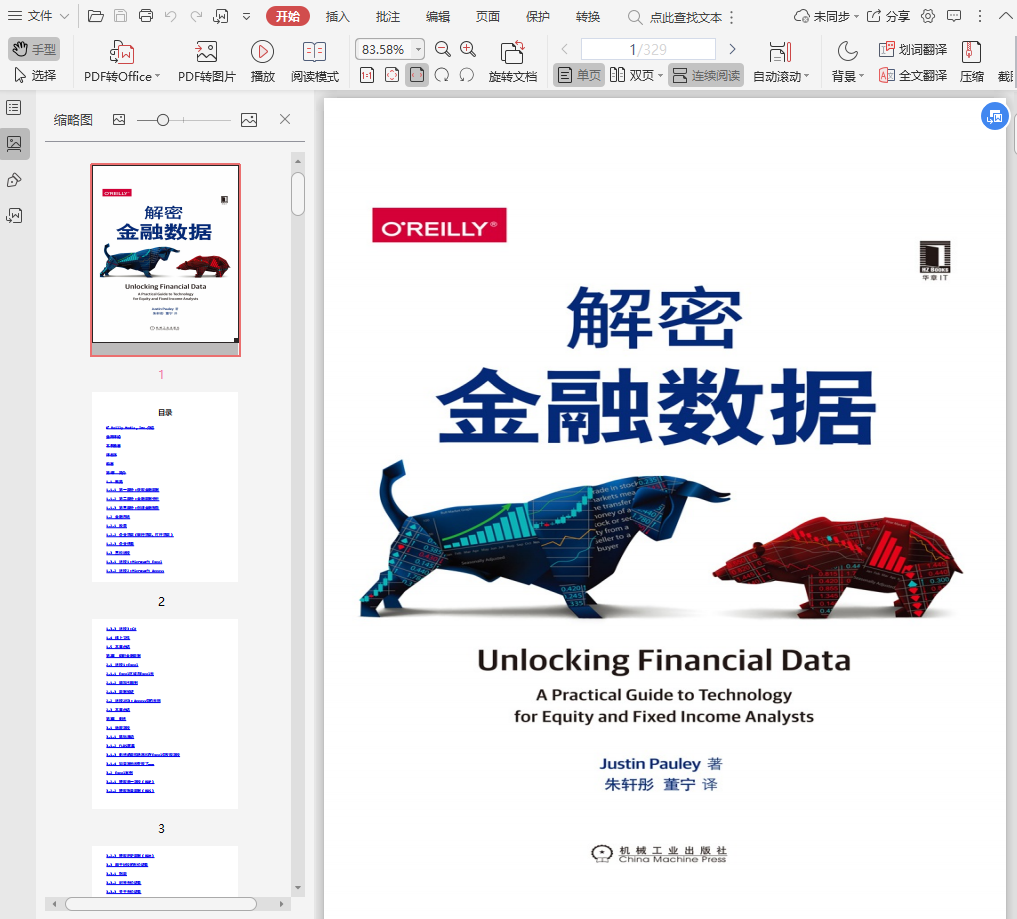Click the feedback chat icon
Image resolution: width=1017 pixels, height=919 pixels.
(x=953, y=16)
